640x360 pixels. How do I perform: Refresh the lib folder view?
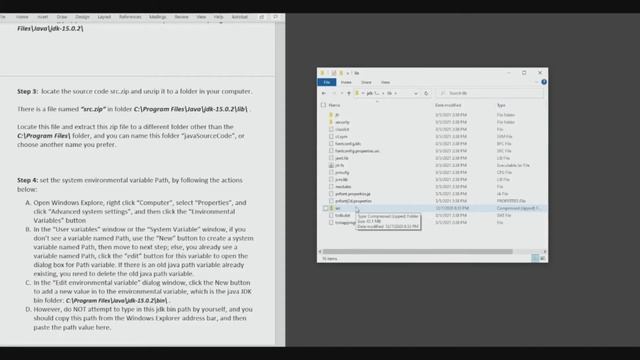426,93
